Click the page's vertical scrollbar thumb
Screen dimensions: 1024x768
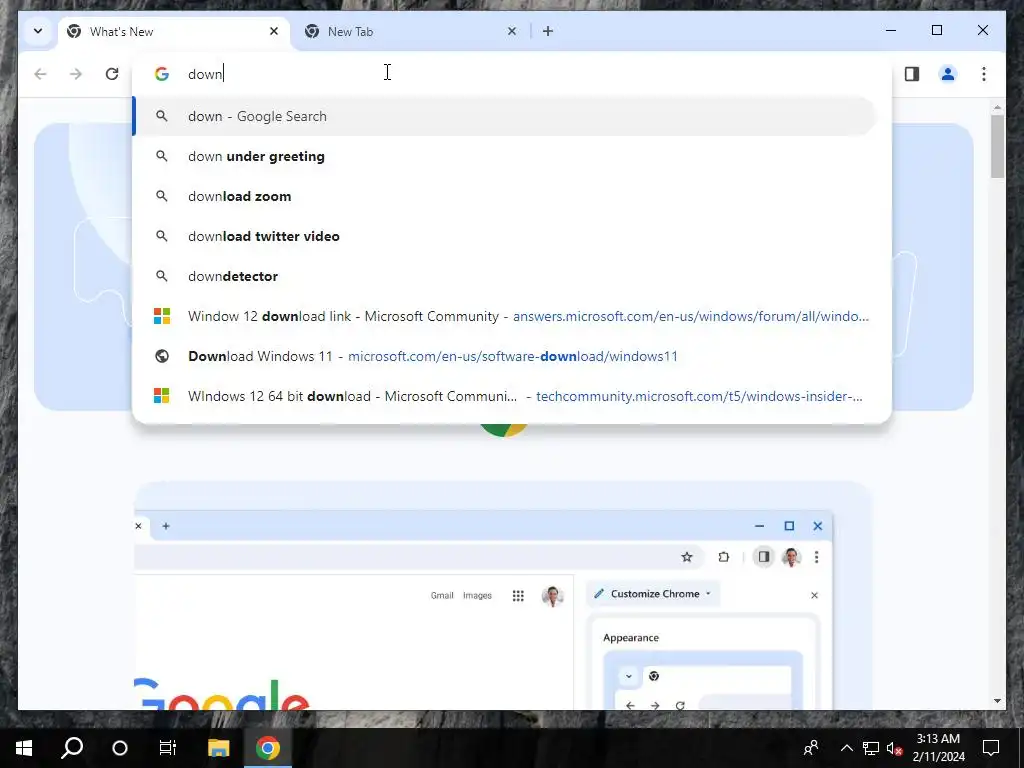pyautogui.click(x=997, y=146)
